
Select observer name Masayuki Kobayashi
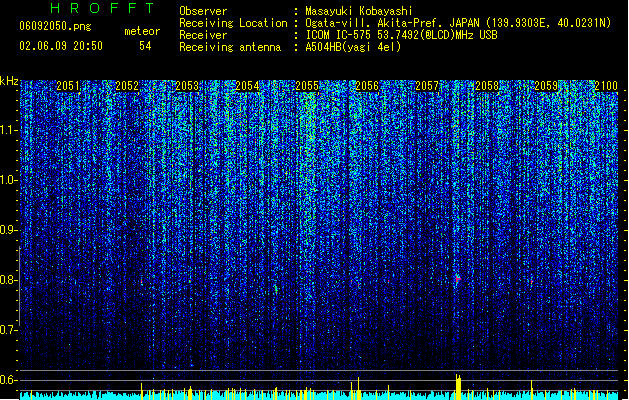pyautogui.click(x=359, y=11)
